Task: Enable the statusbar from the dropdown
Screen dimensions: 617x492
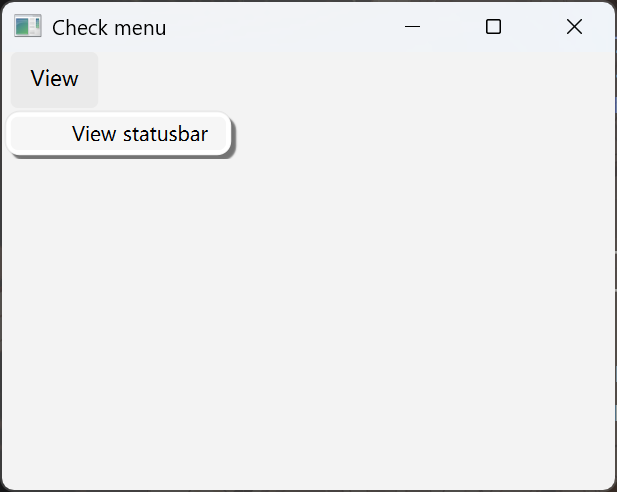Action: 139,134
